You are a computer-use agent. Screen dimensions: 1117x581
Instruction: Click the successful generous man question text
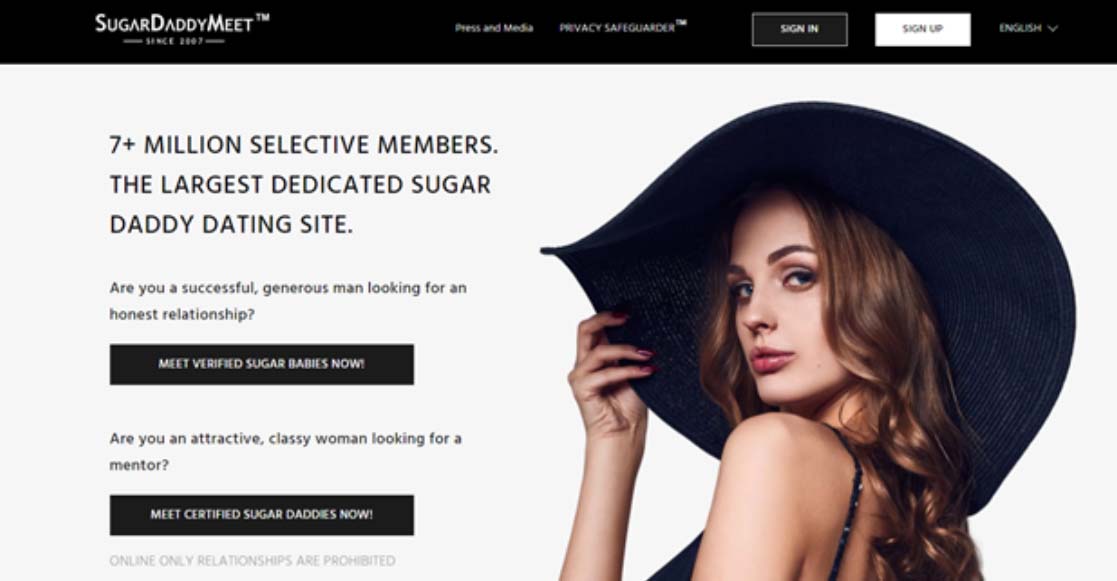(288, 301)
